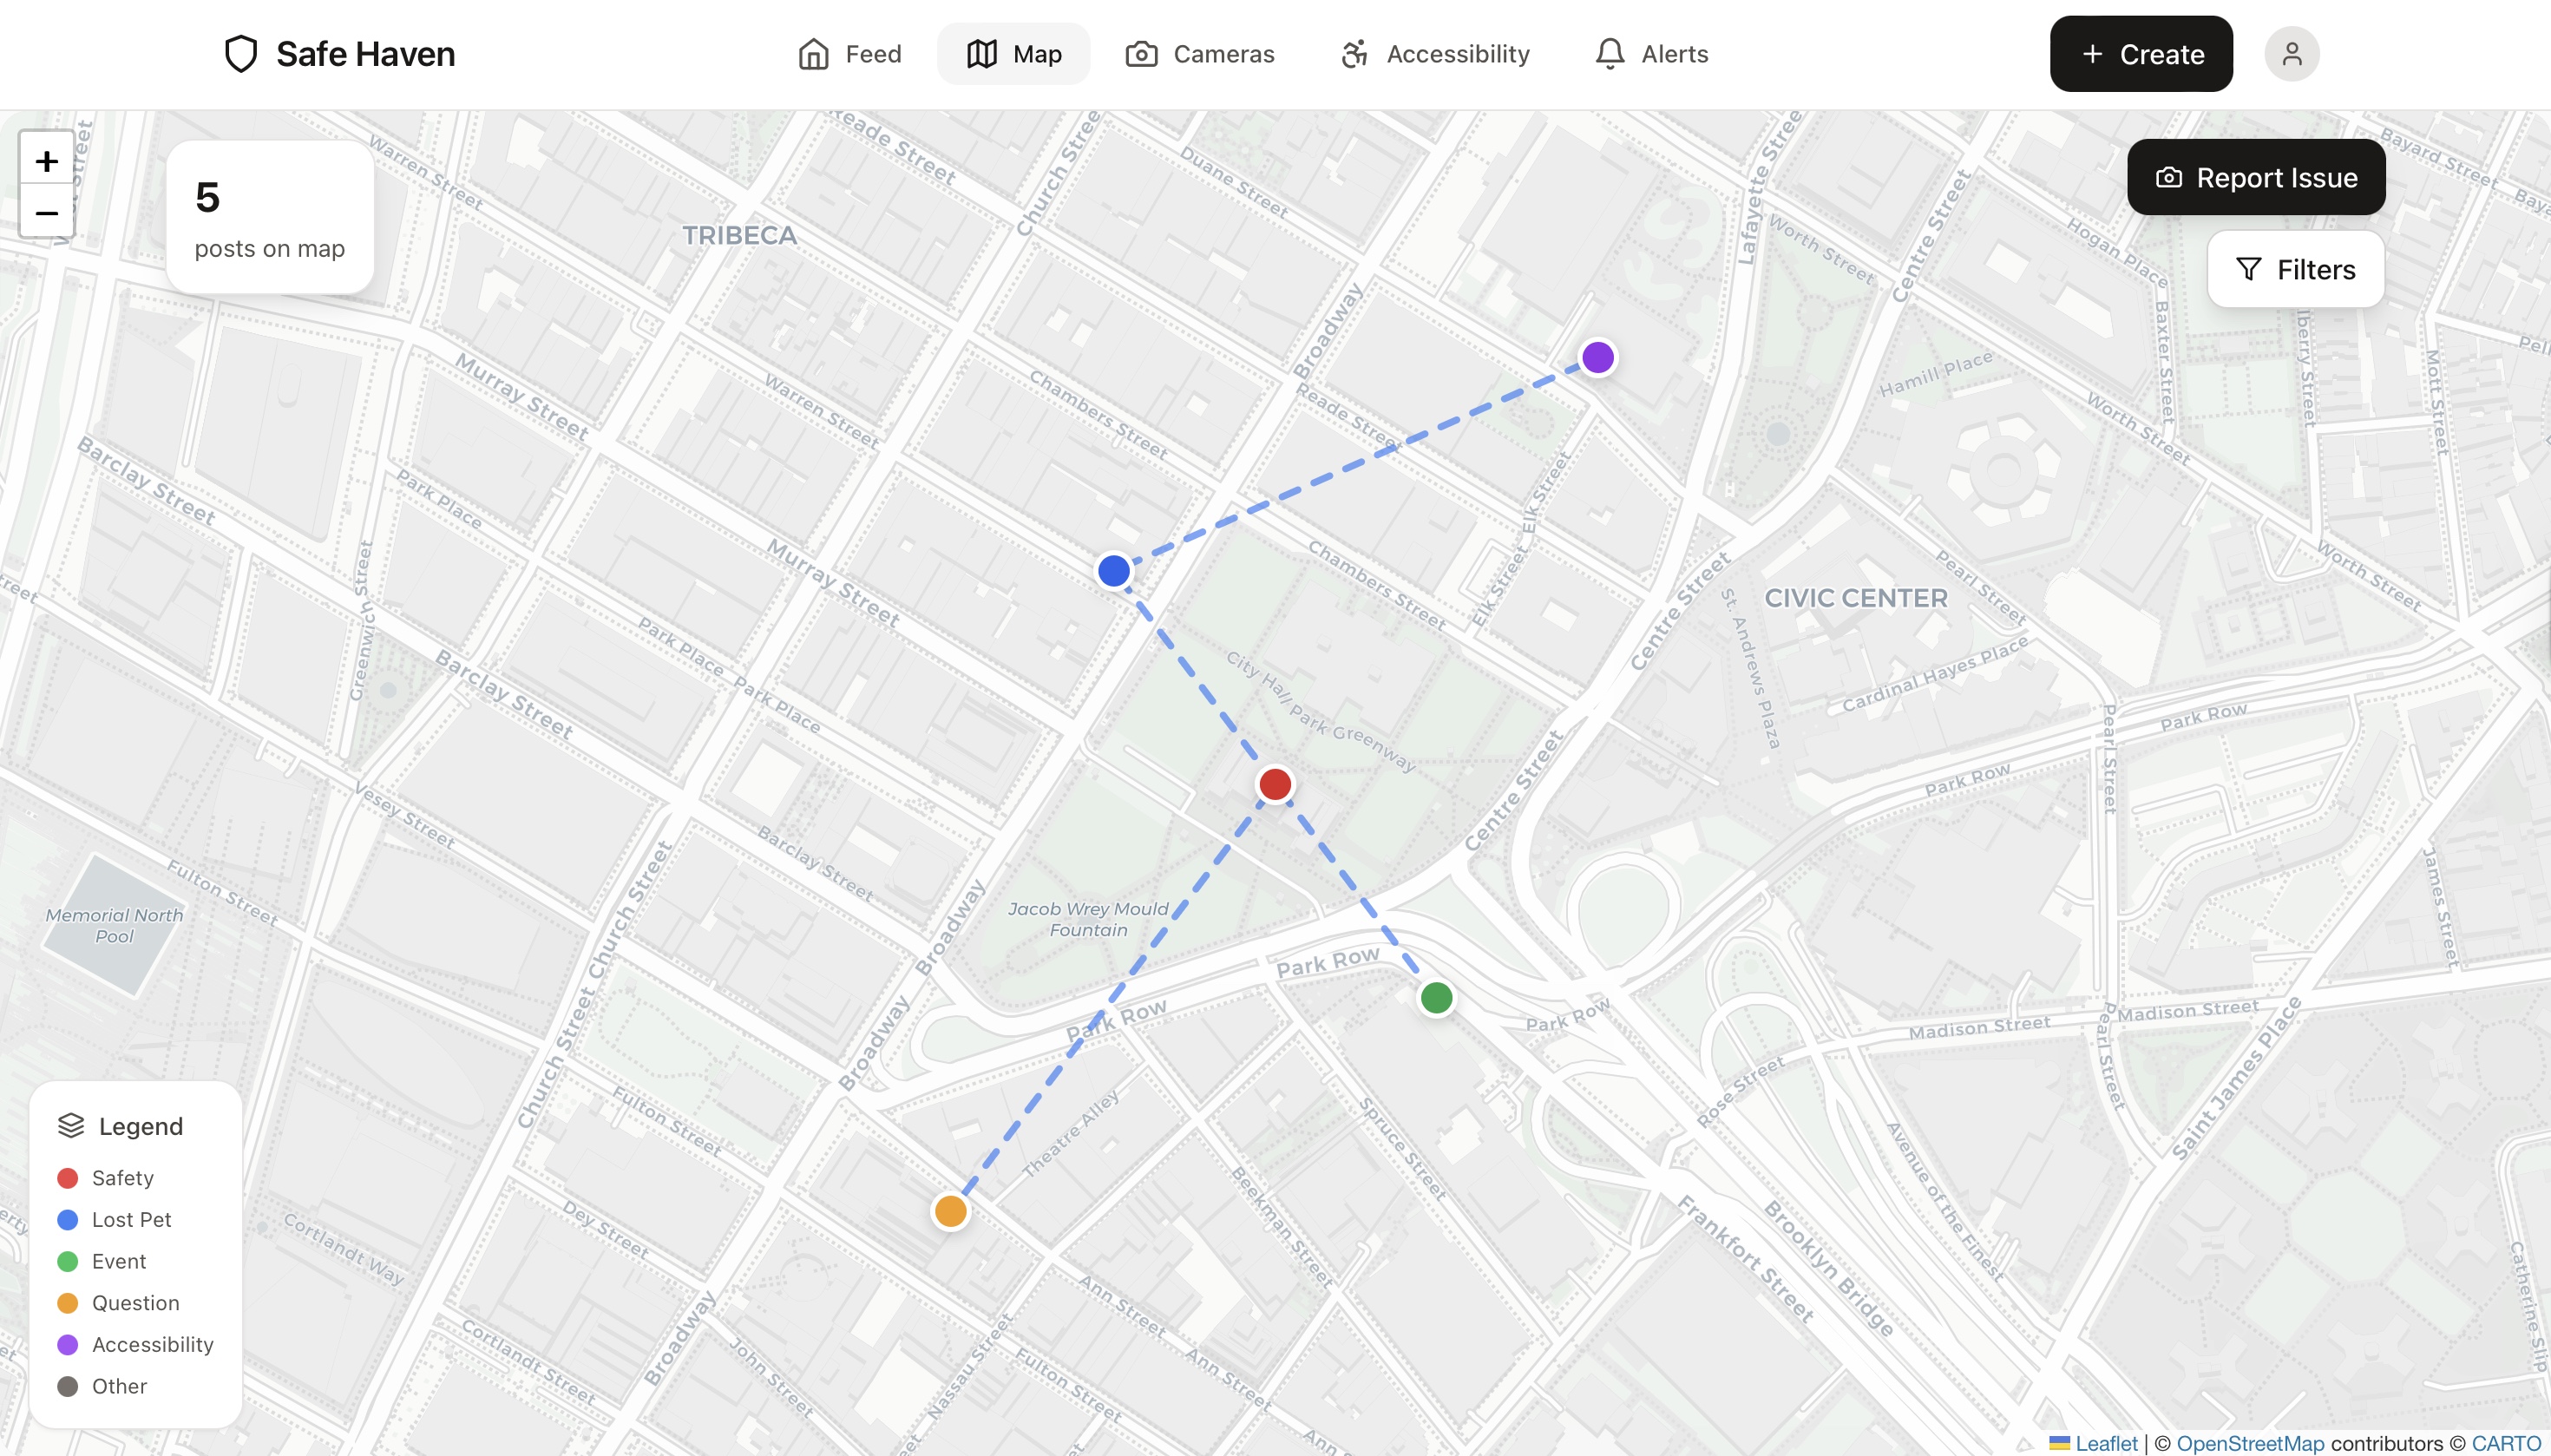Image resolution: width=2551 pixels, height=1456 pixels.
Task: Select the orange Question map marker
Action: pyautogui.click(x=950, y=1211)
